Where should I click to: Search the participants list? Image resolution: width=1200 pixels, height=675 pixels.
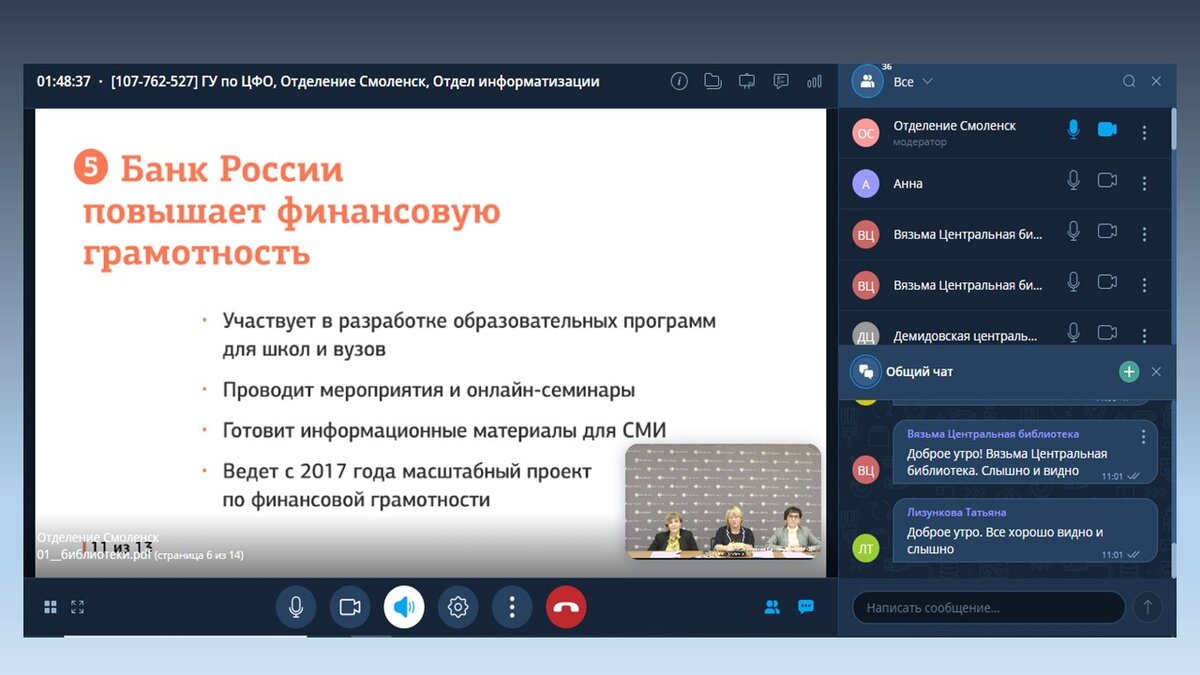tap(1129, 81)
